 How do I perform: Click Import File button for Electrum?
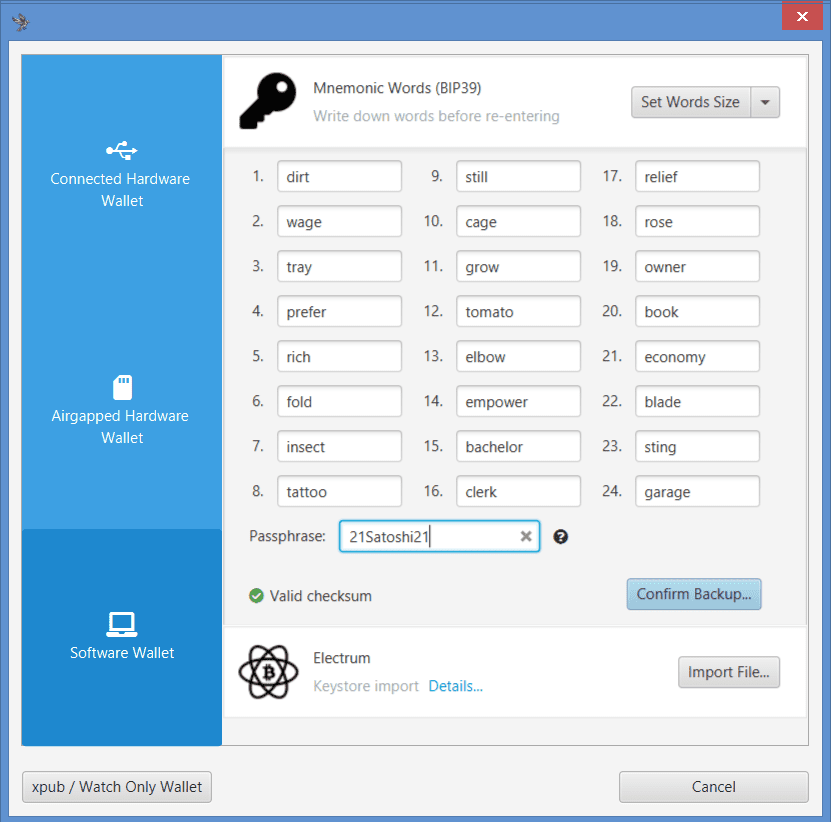729,672
